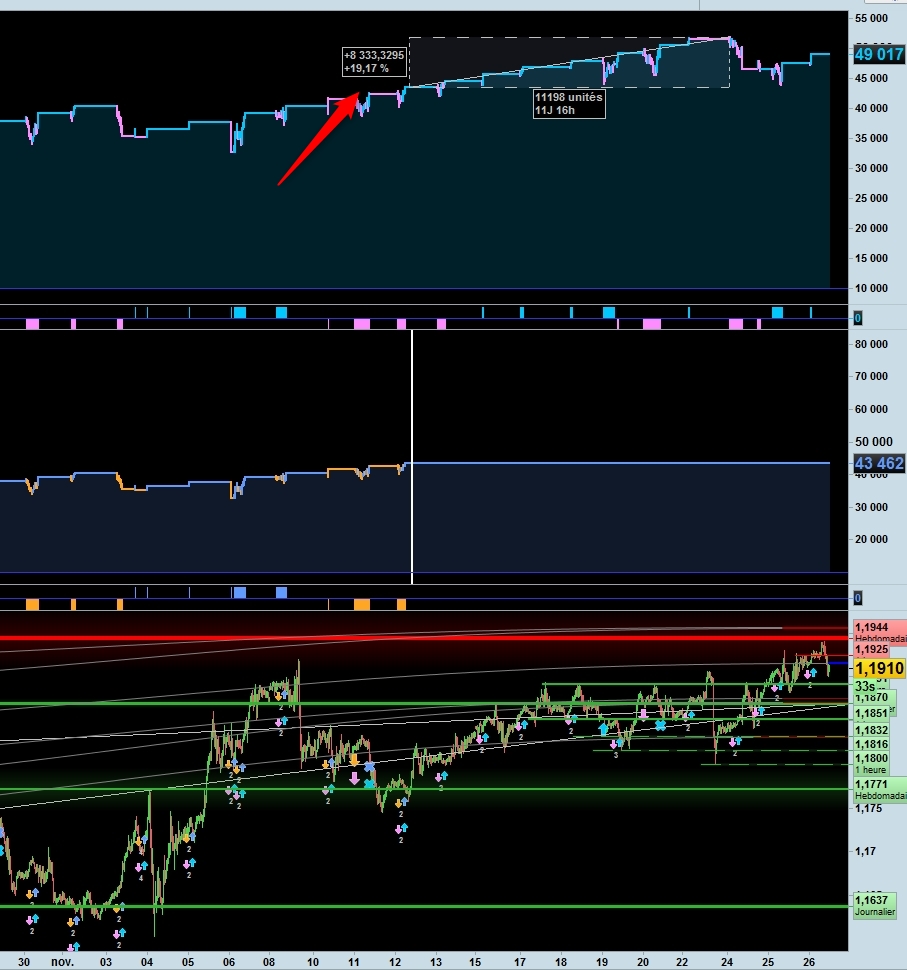
Task: Click the 49 017 equity value label
Action: tap(879, 54)
